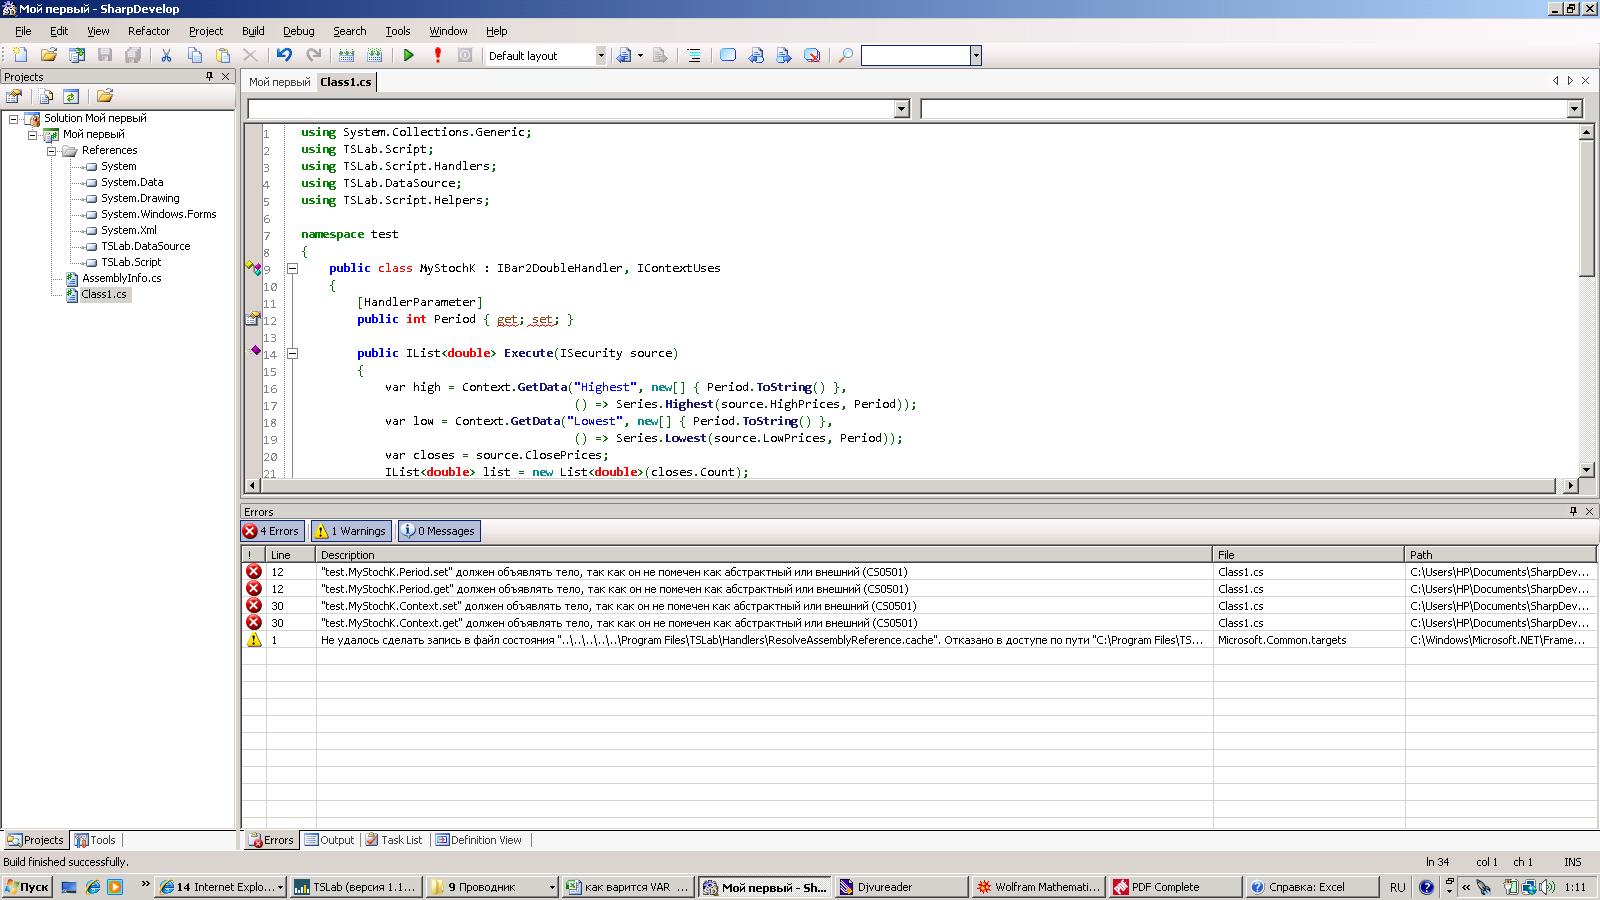Click the Paste clipboard toolbar icon
Image resolution: width=1600 pixels, height=900 pixels.
pyautogui.click(x=223, y=56)
